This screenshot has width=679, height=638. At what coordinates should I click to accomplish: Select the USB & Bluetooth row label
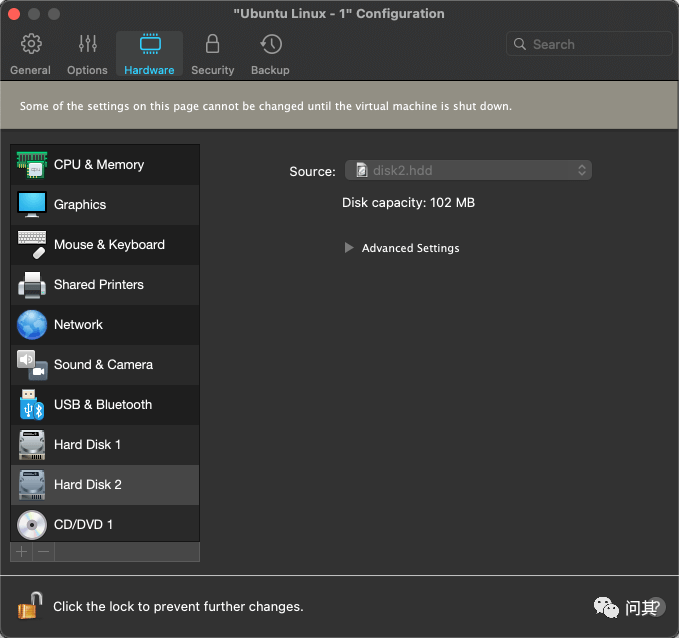pyautogui.click(x=103, y=405)
